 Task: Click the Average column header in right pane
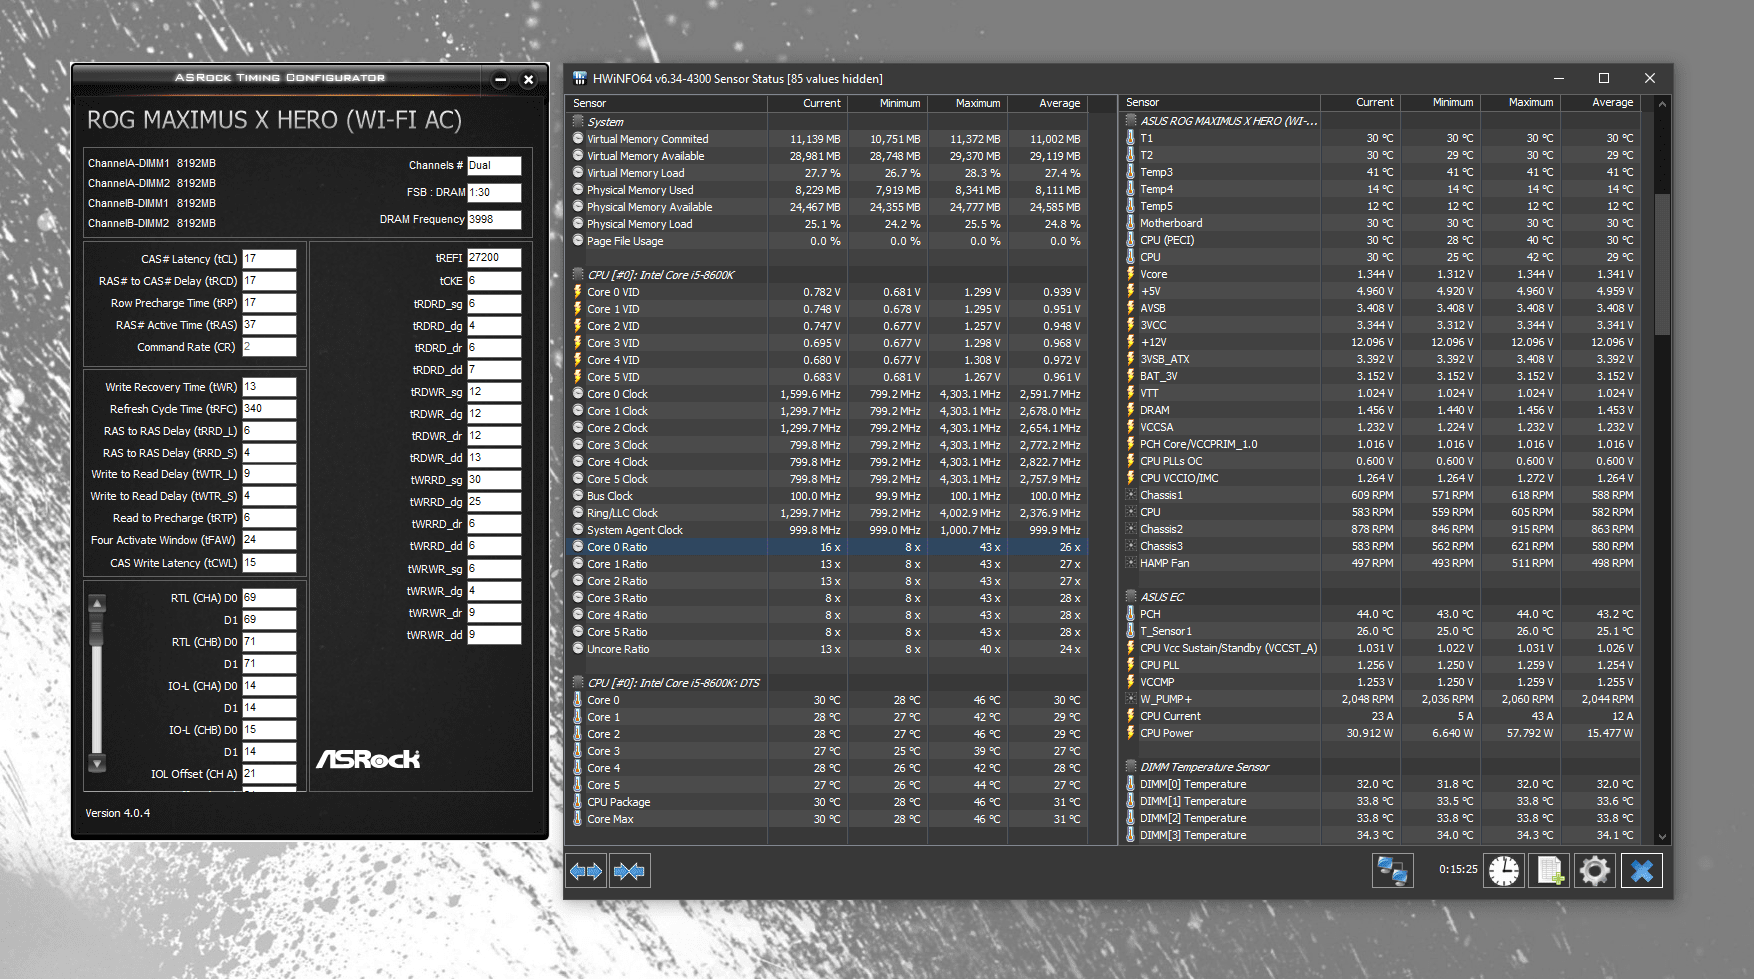pos(1600,102)
